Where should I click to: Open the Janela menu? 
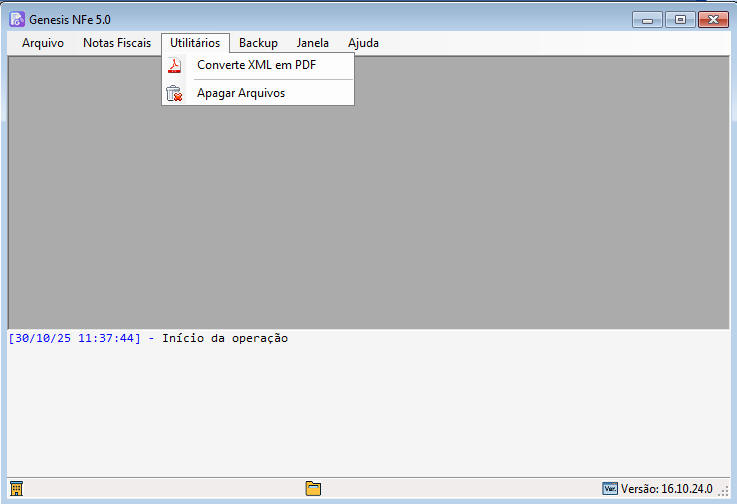tap(313, 43)
